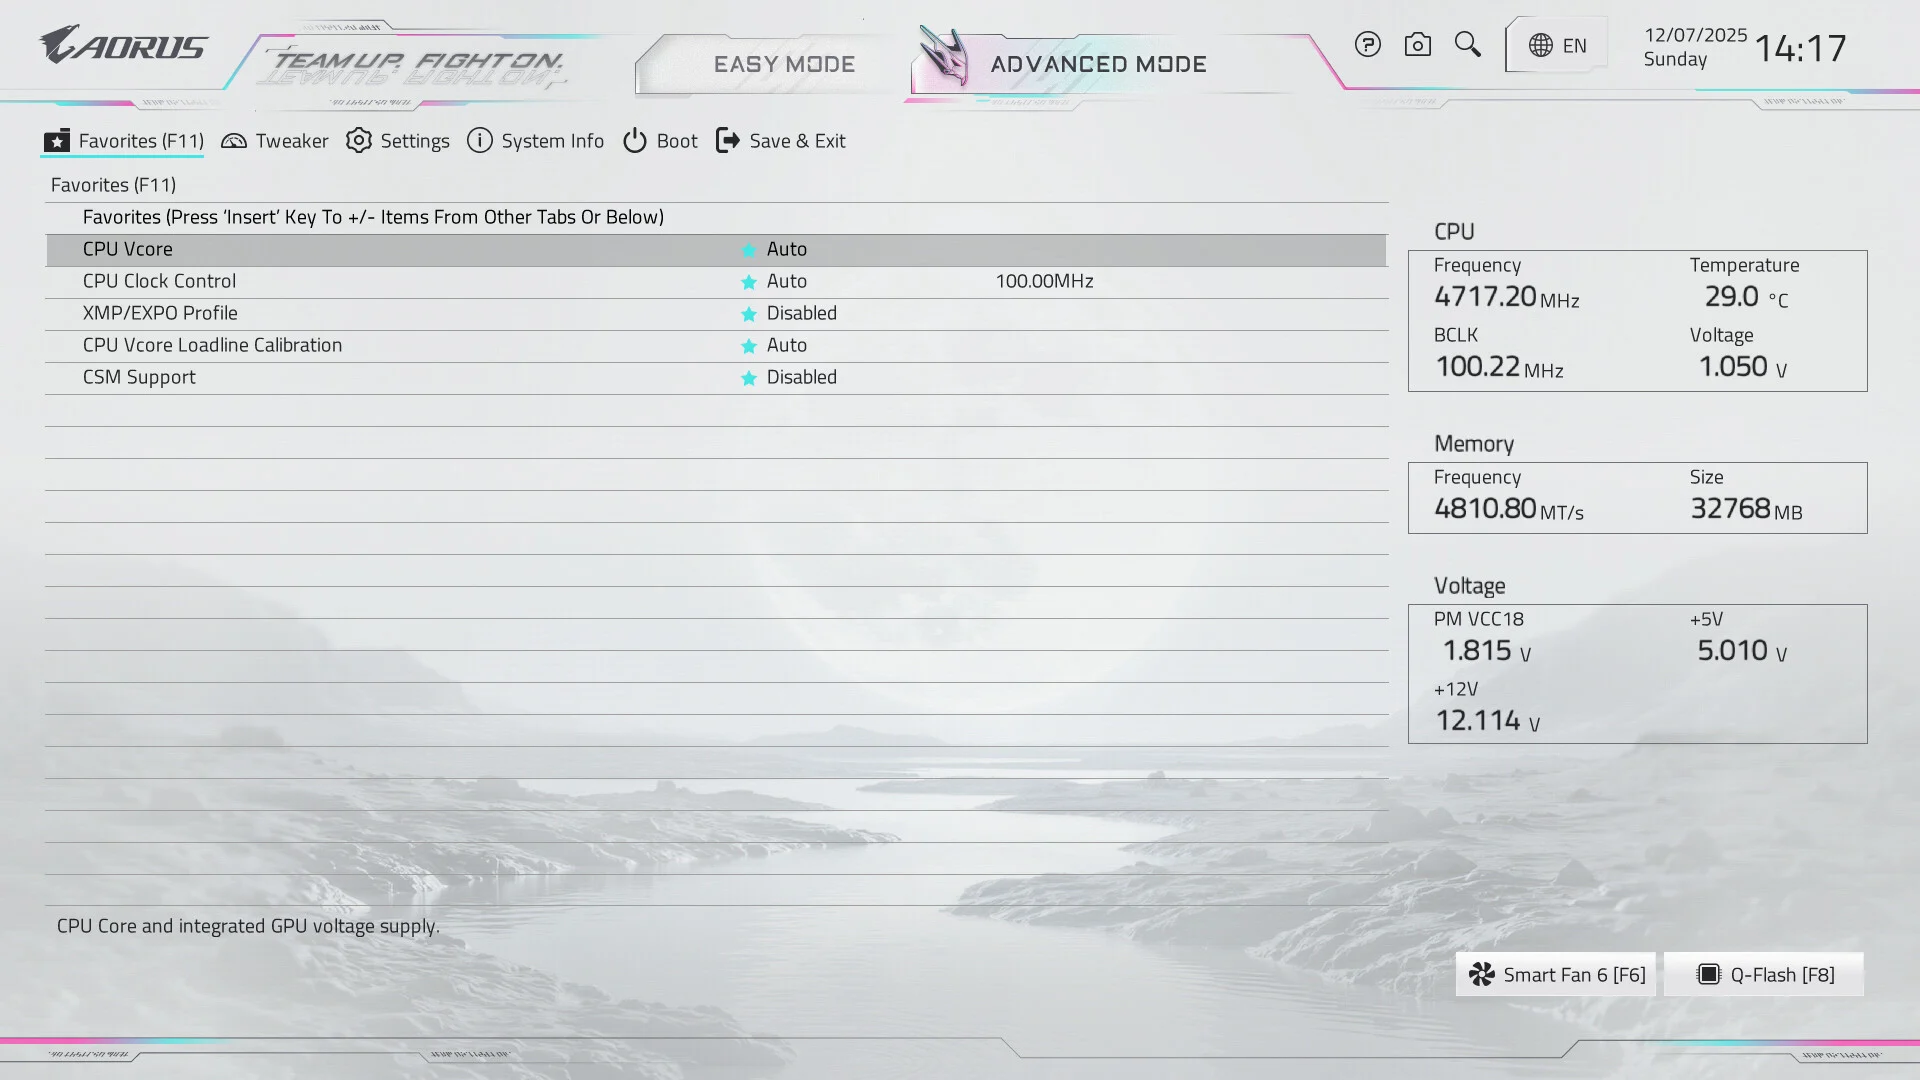
Task: Open the CPU Vcore Auto value
Action: point(786,250)
